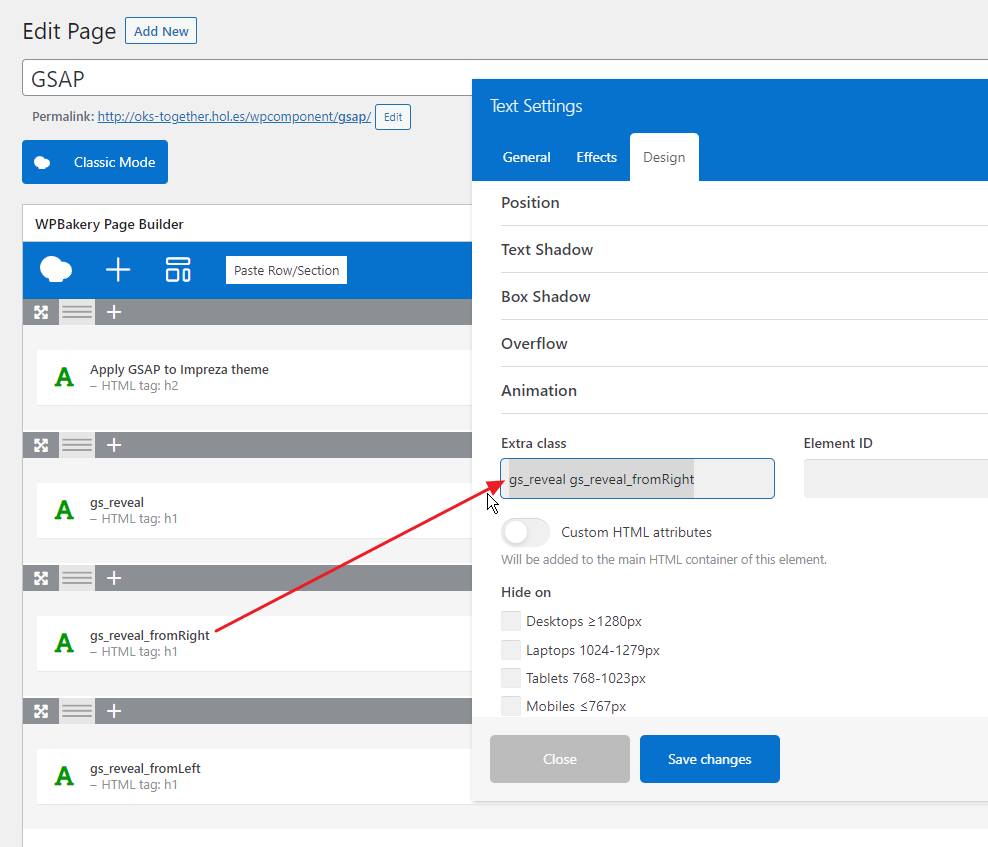Open the 'gs_reveal' text element
The image size is (988, 847).
pyautogui.click(x=117, y=503)
